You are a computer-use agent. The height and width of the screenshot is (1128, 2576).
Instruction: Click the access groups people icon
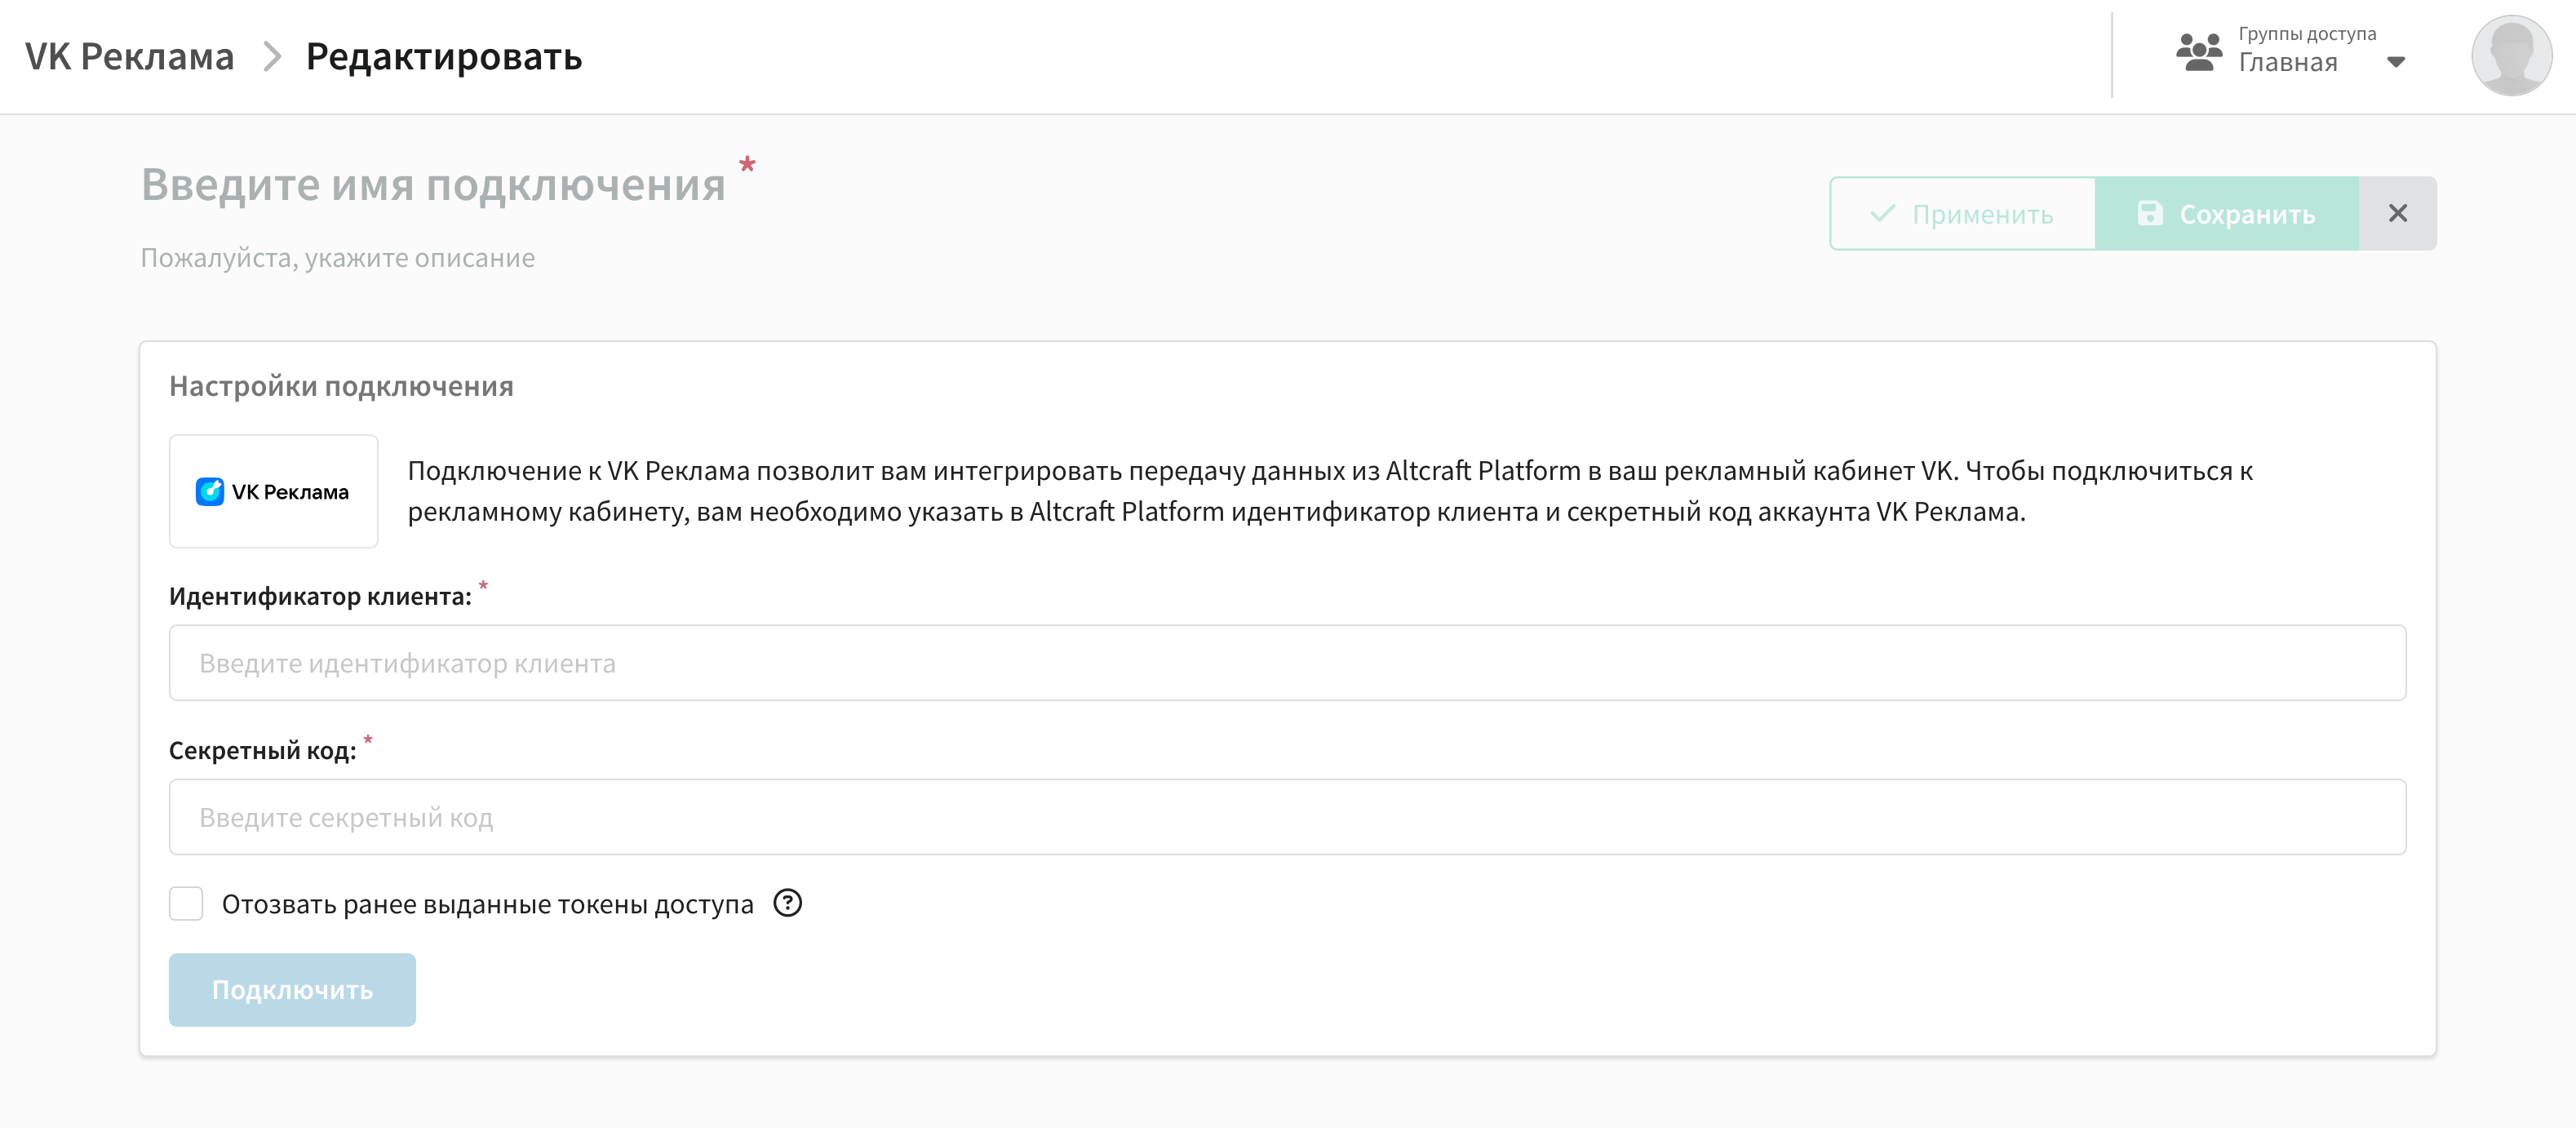[2199, 52]
